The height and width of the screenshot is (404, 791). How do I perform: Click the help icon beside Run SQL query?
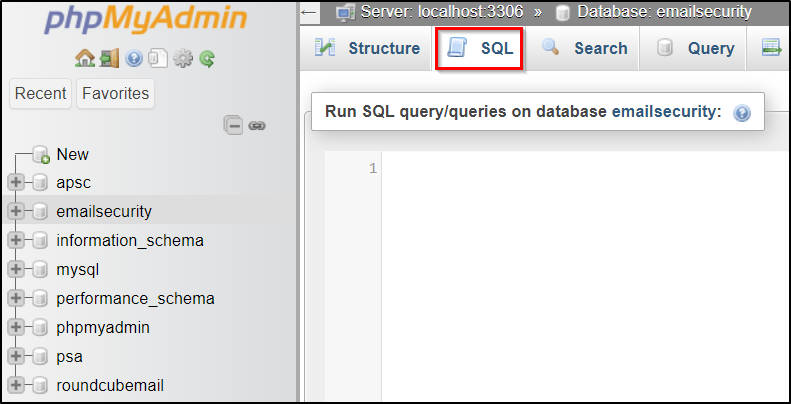(742, 112)
